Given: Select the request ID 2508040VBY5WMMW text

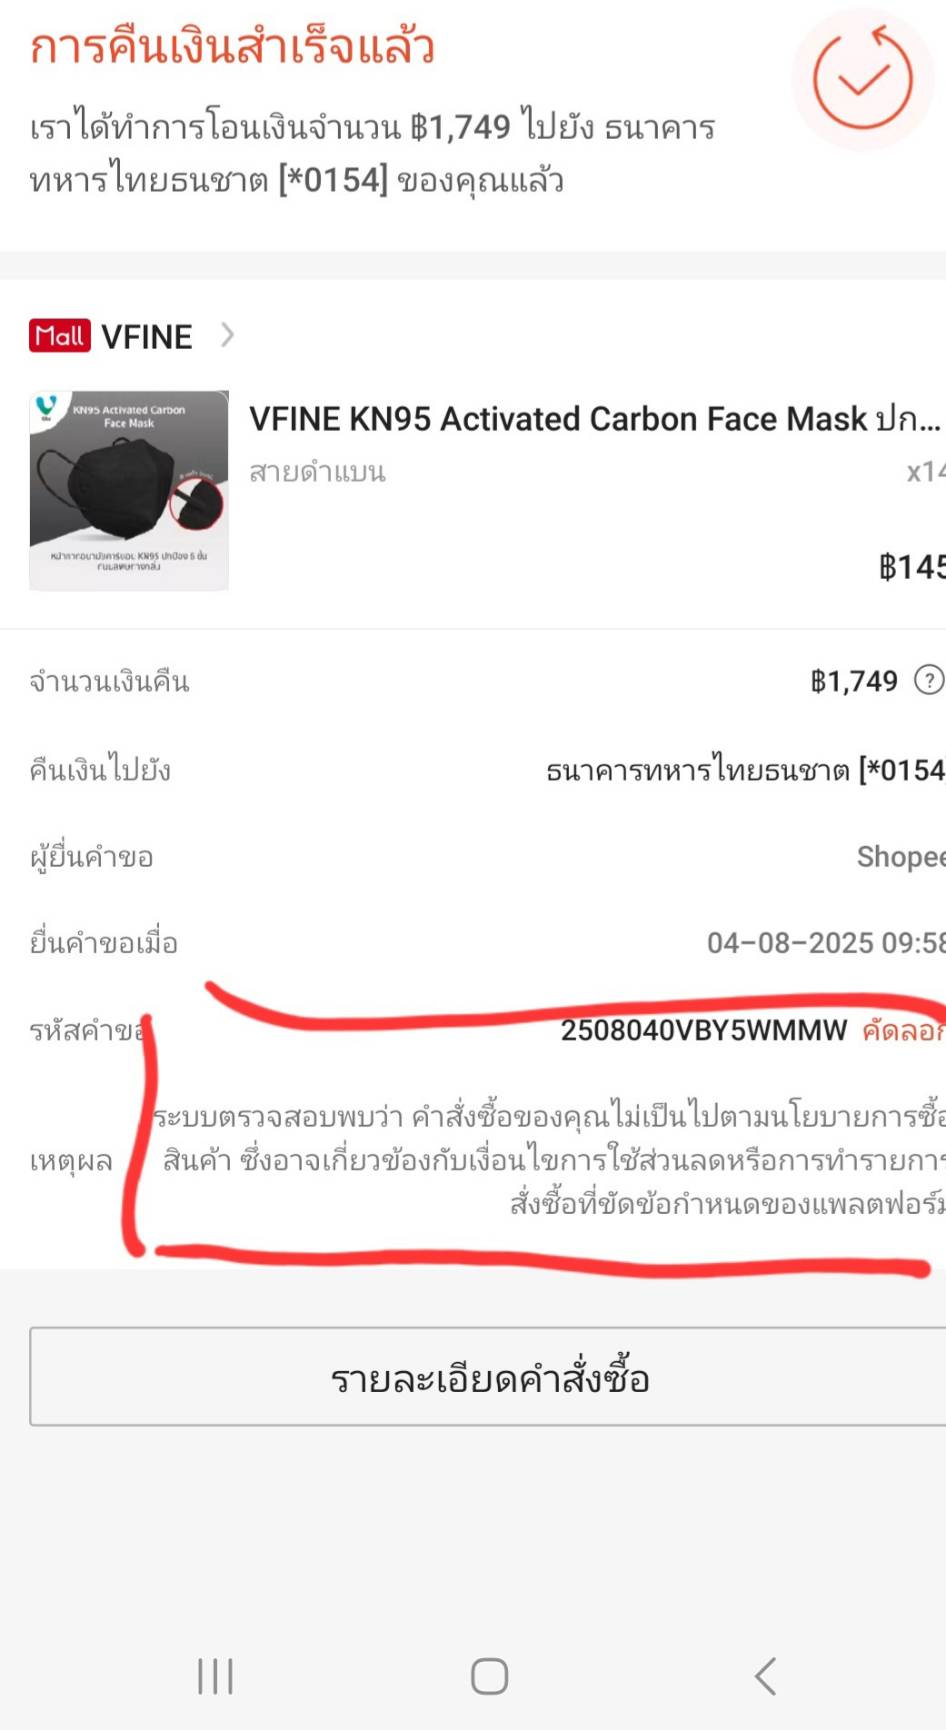Looking at the screenshot, I should tap(704, 1031).
